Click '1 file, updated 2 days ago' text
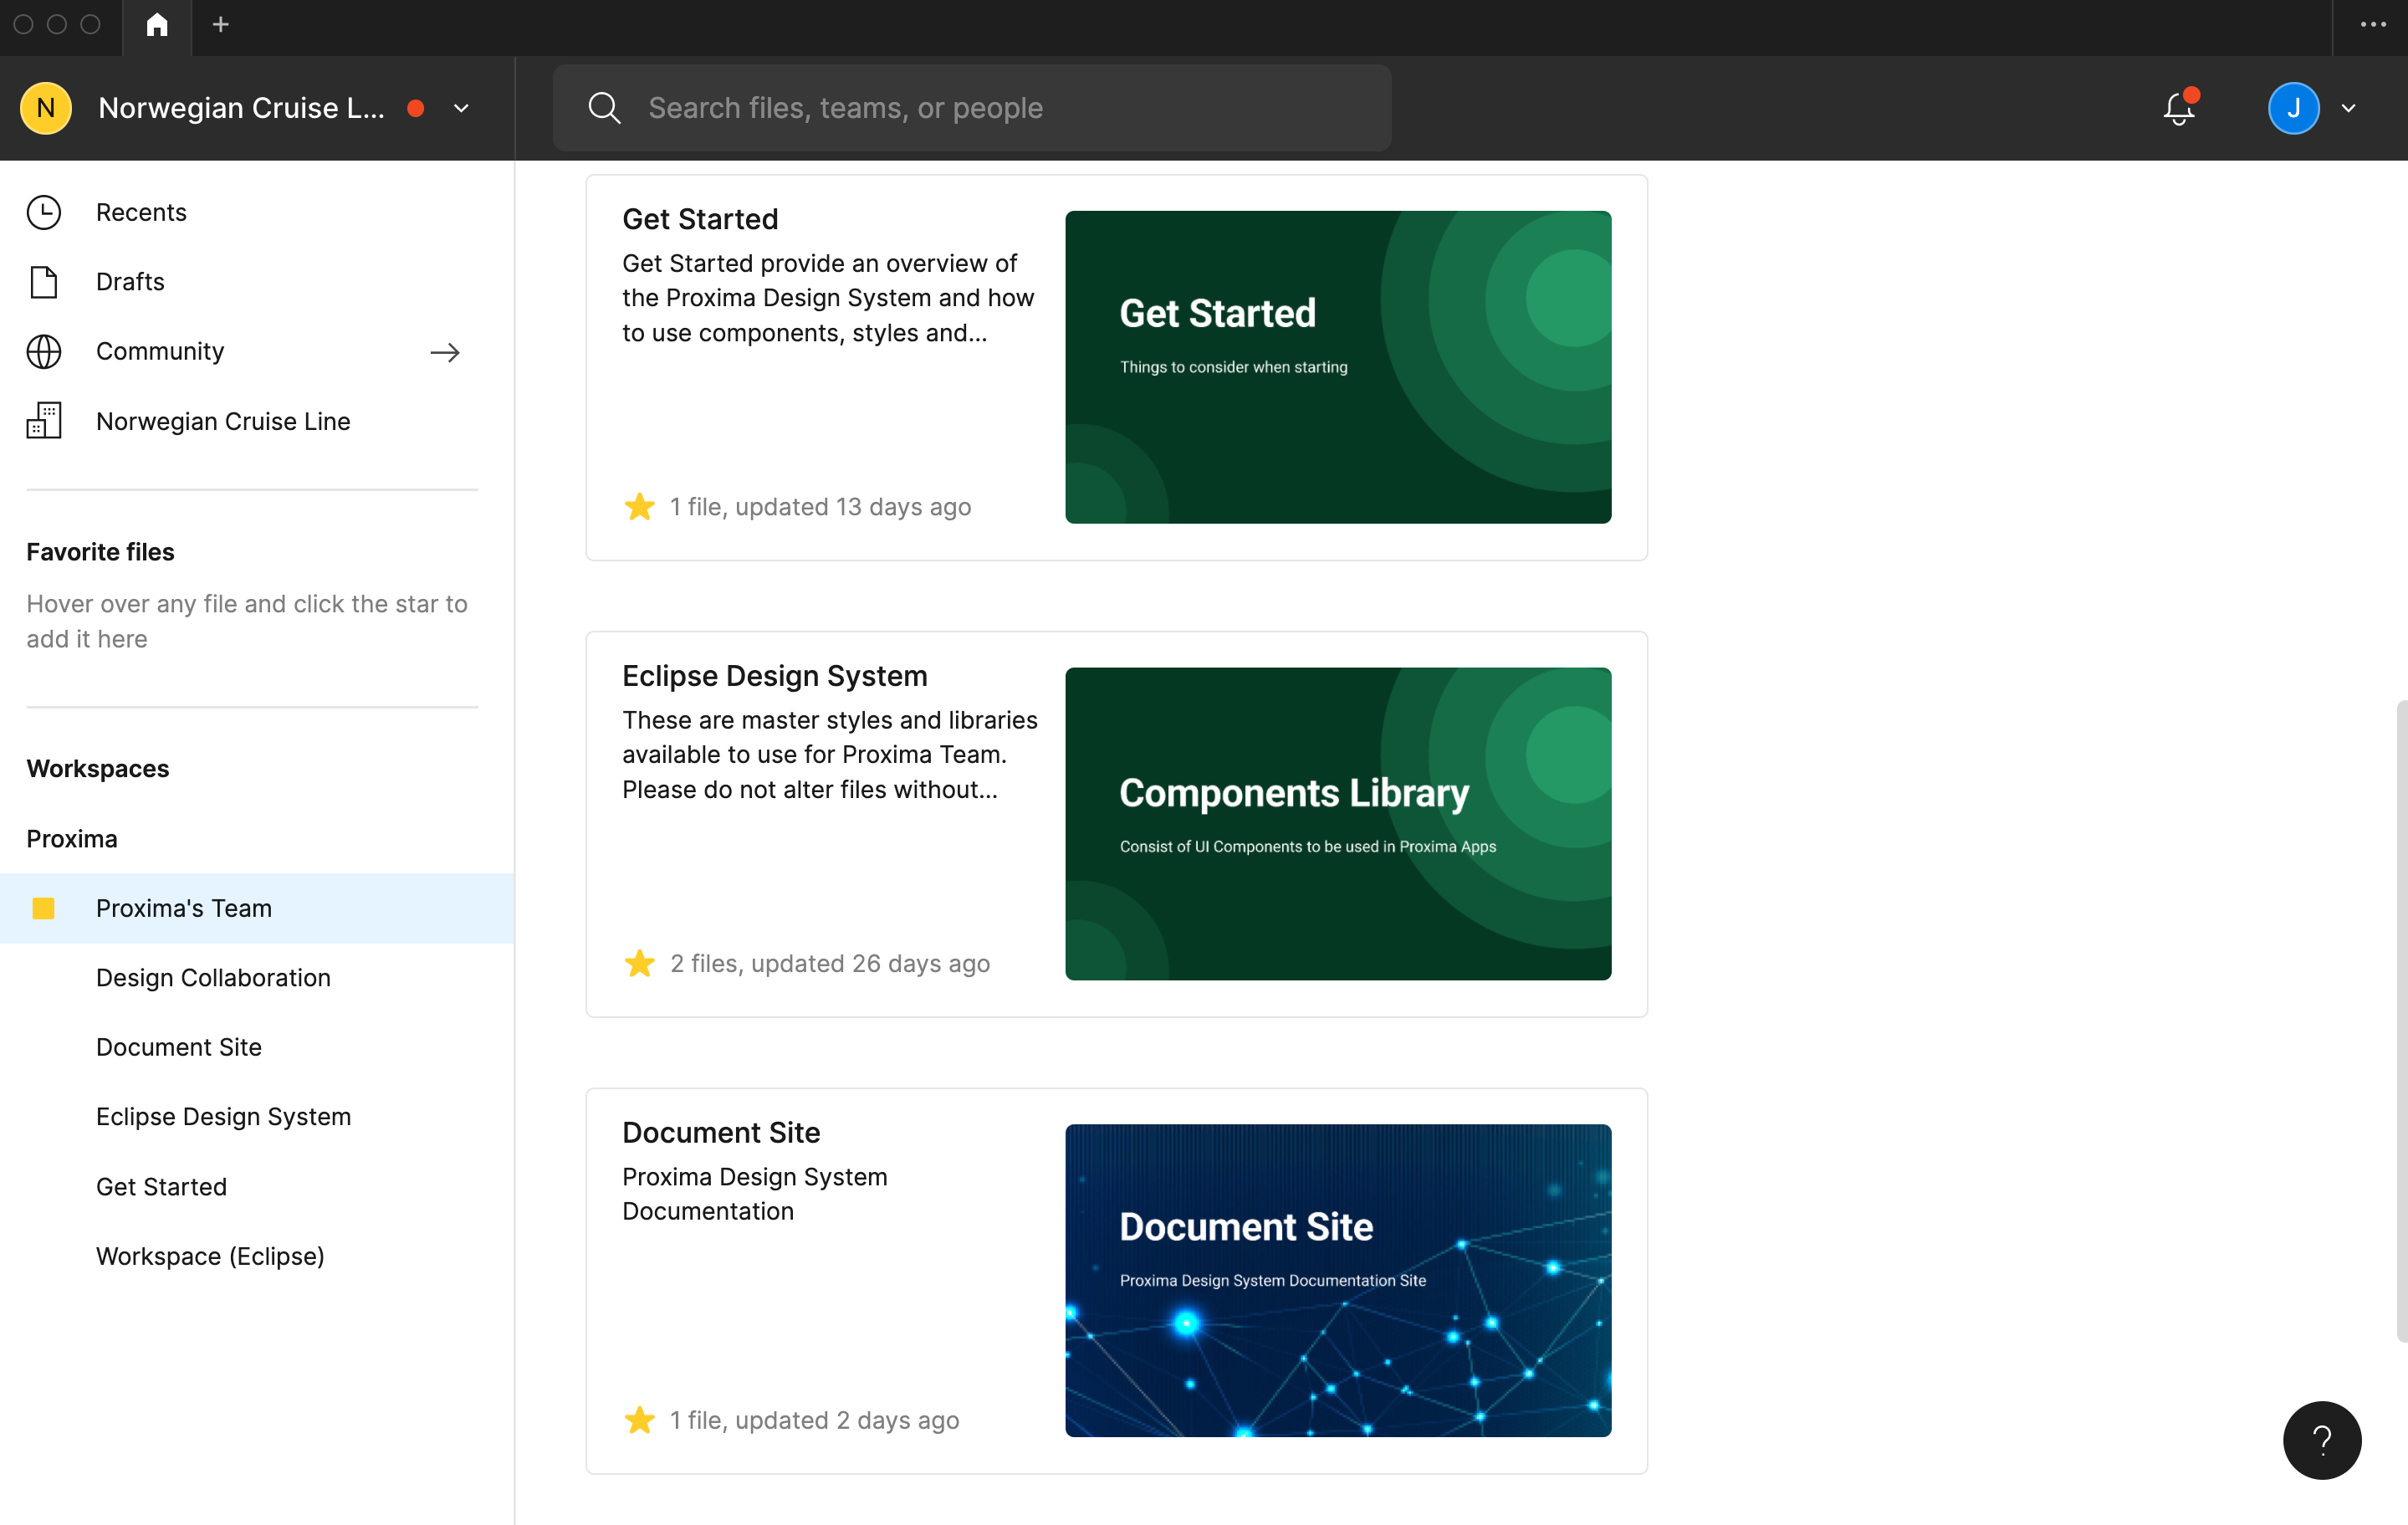This screenshot has height=1525, width=2408. point(814,1420)
